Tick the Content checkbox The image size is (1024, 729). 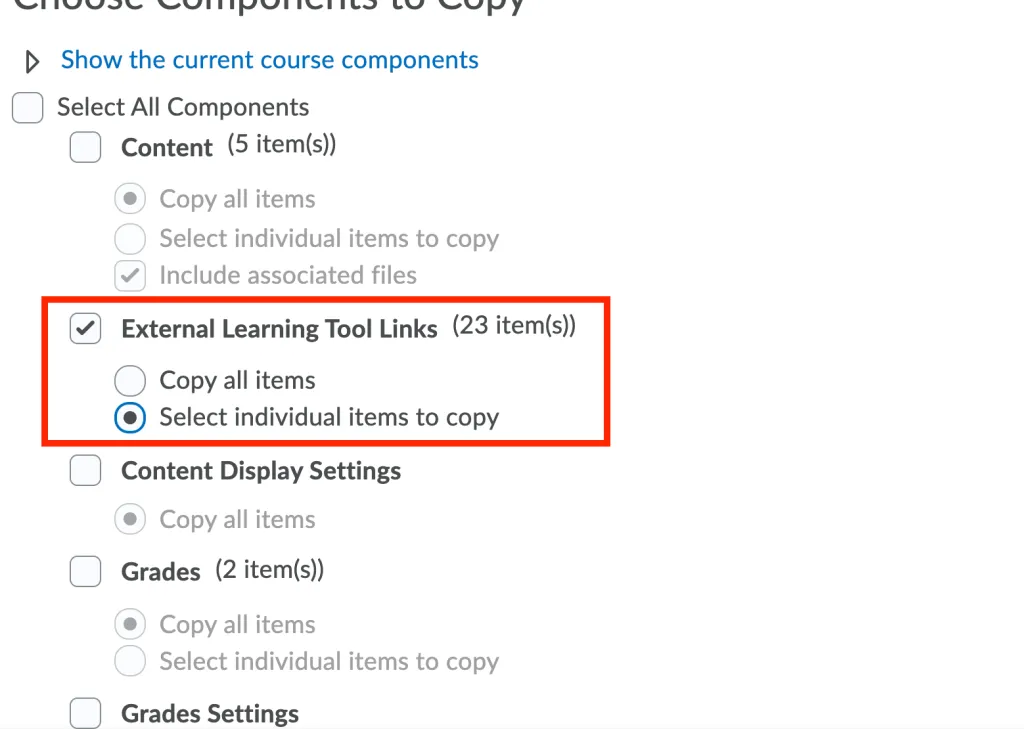coord(86,147)
